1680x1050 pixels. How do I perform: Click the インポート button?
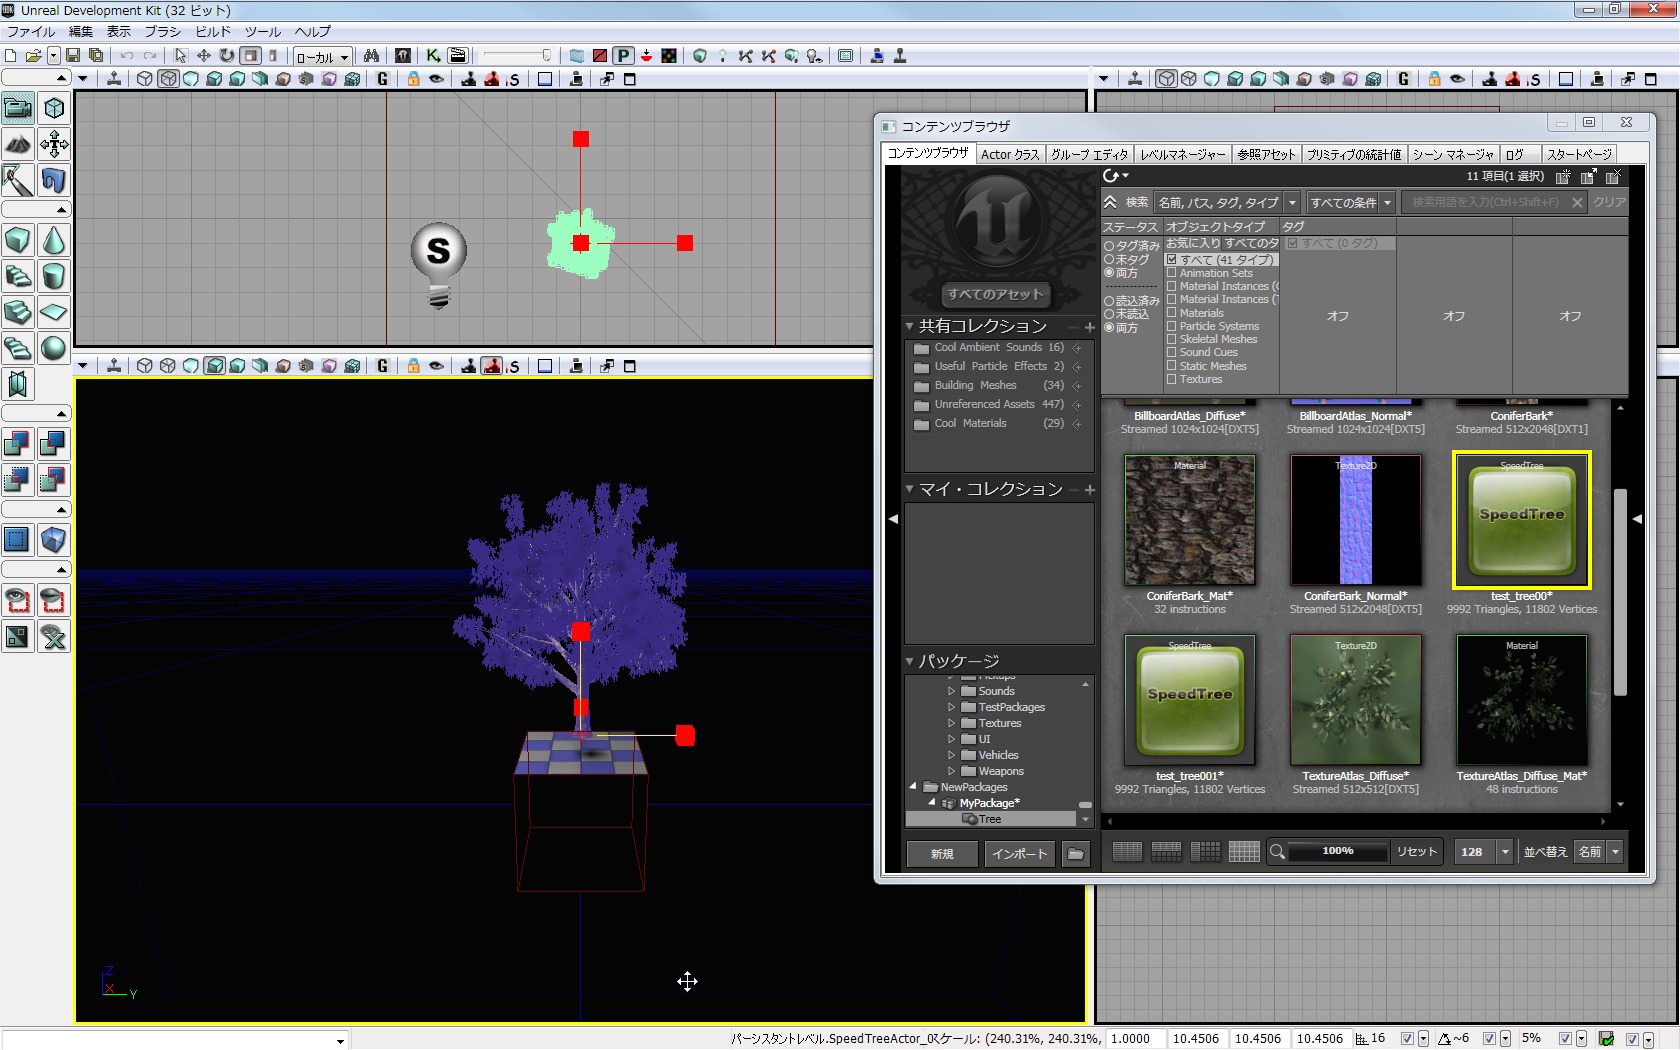(1019, 853)
